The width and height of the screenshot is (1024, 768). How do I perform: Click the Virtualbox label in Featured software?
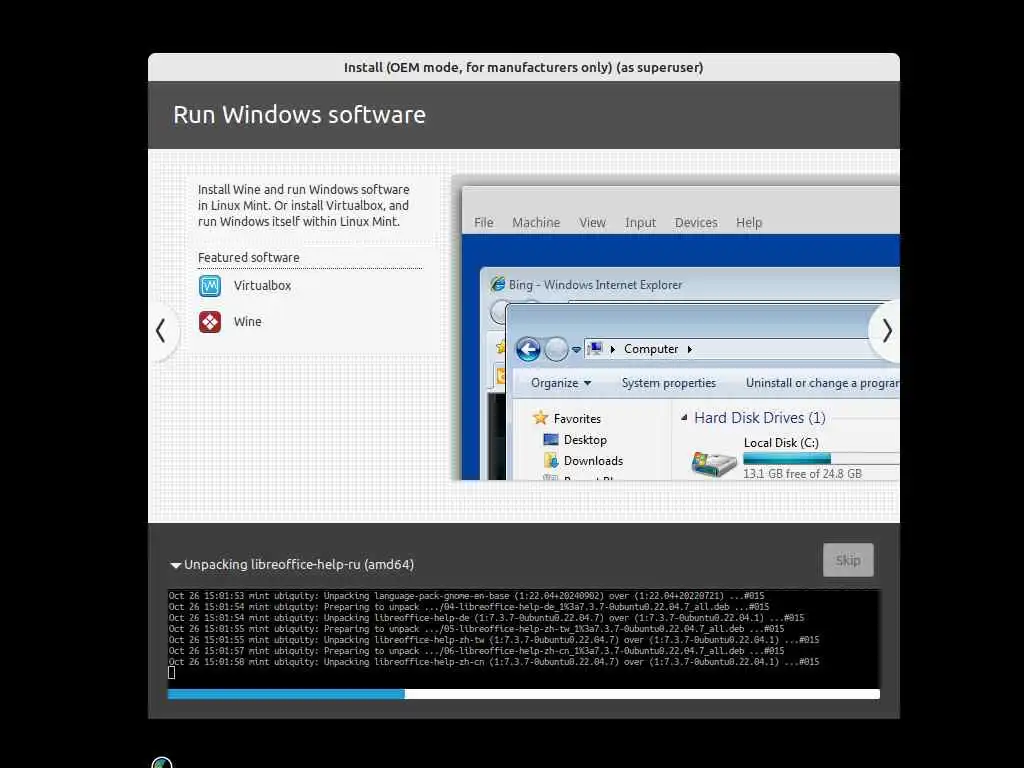click(x=263, y=286)
